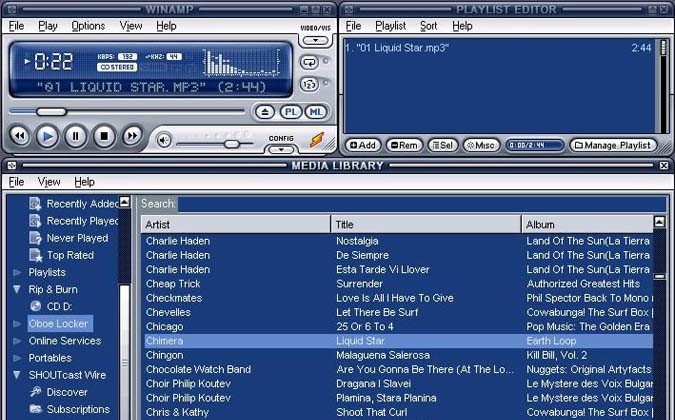Image resolution: width=675 pixels, height=420 pixels.
Task: Open the Options menu
Action: [88, 26]
